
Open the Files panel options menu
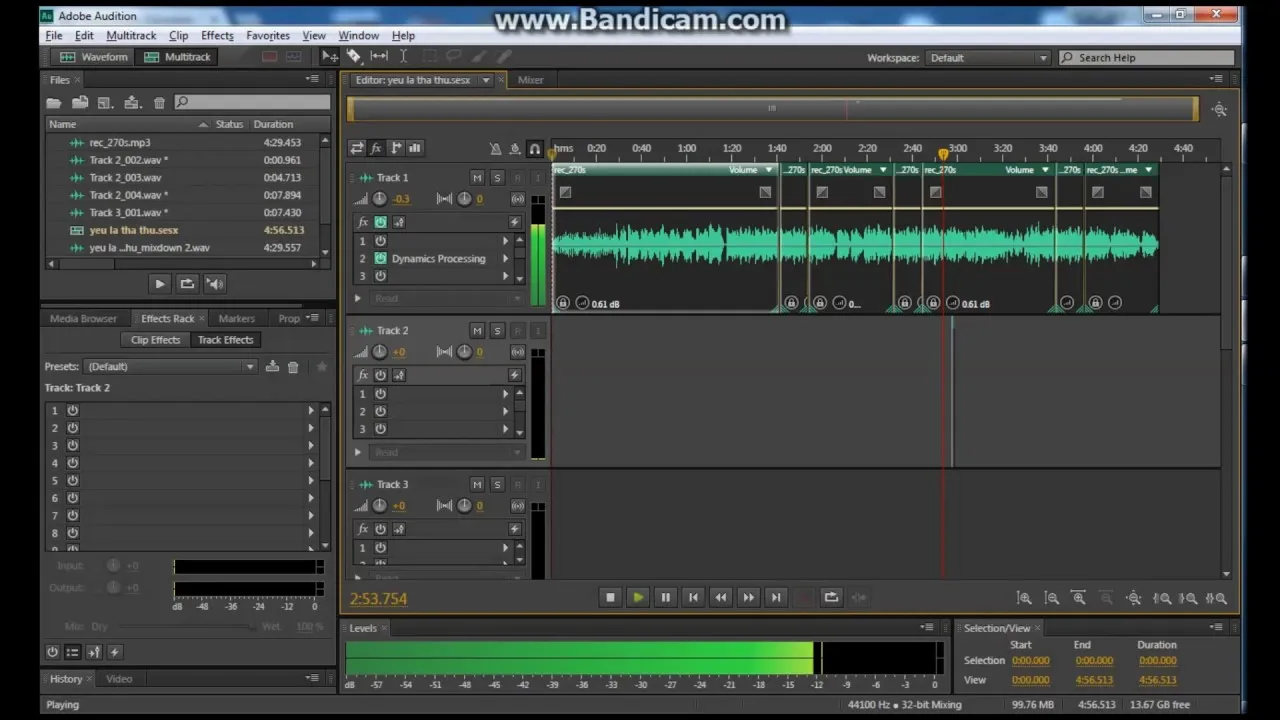coord(313,80)
